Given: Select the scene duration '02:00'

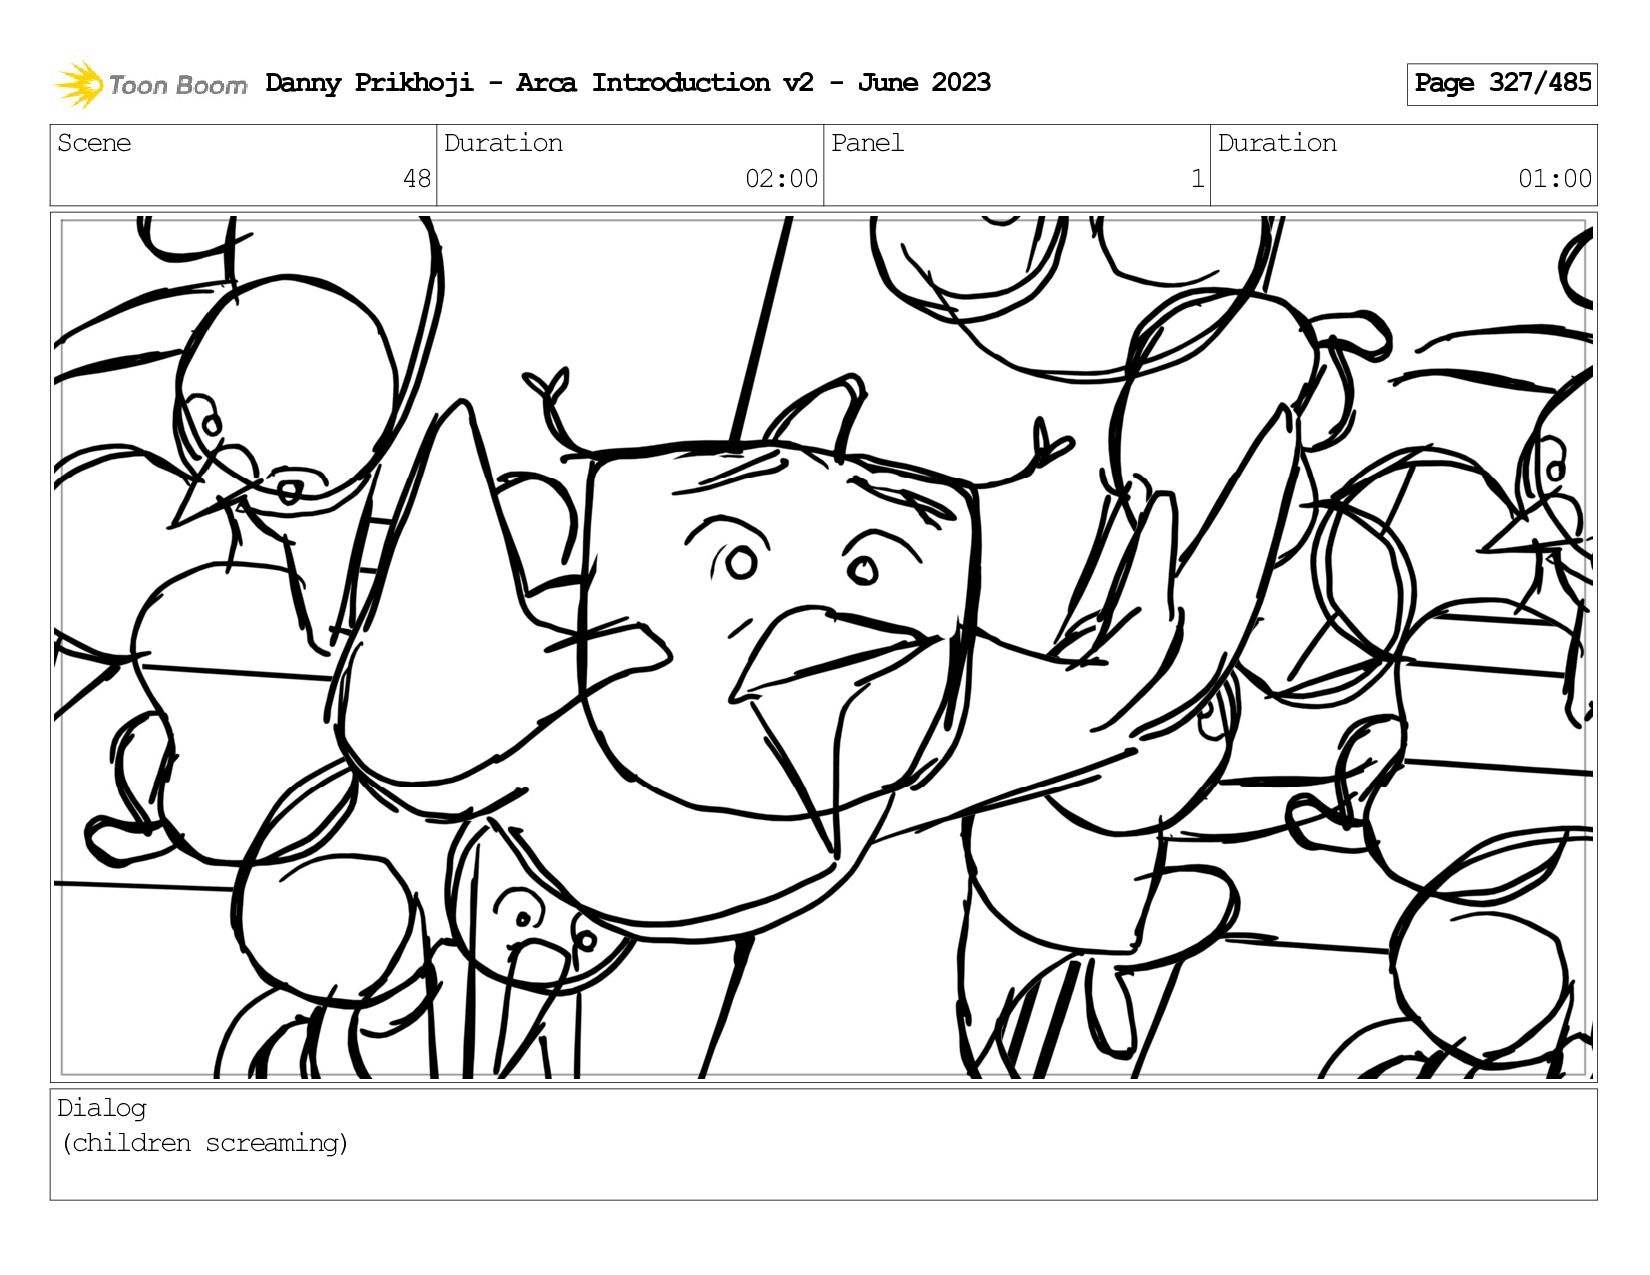Looking at the screenshot, I should (781, 179).
